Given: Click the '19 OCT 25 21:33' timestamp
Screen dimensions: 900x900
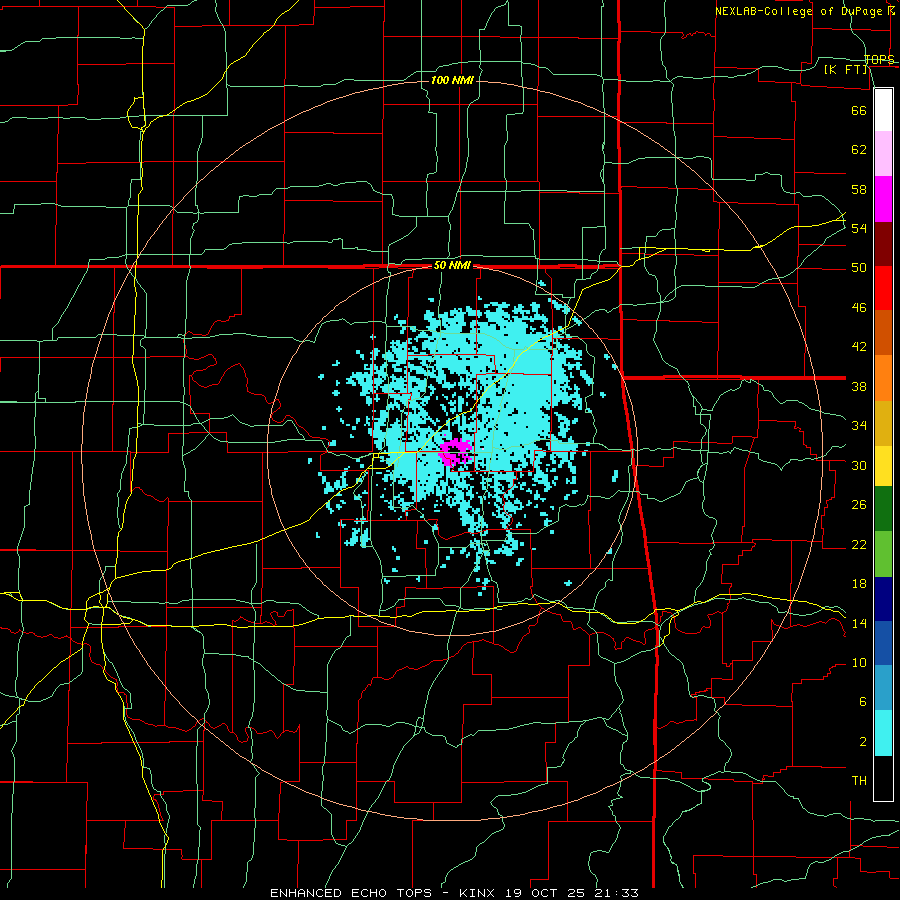Looking at the screenshot, I should (572, 893).
